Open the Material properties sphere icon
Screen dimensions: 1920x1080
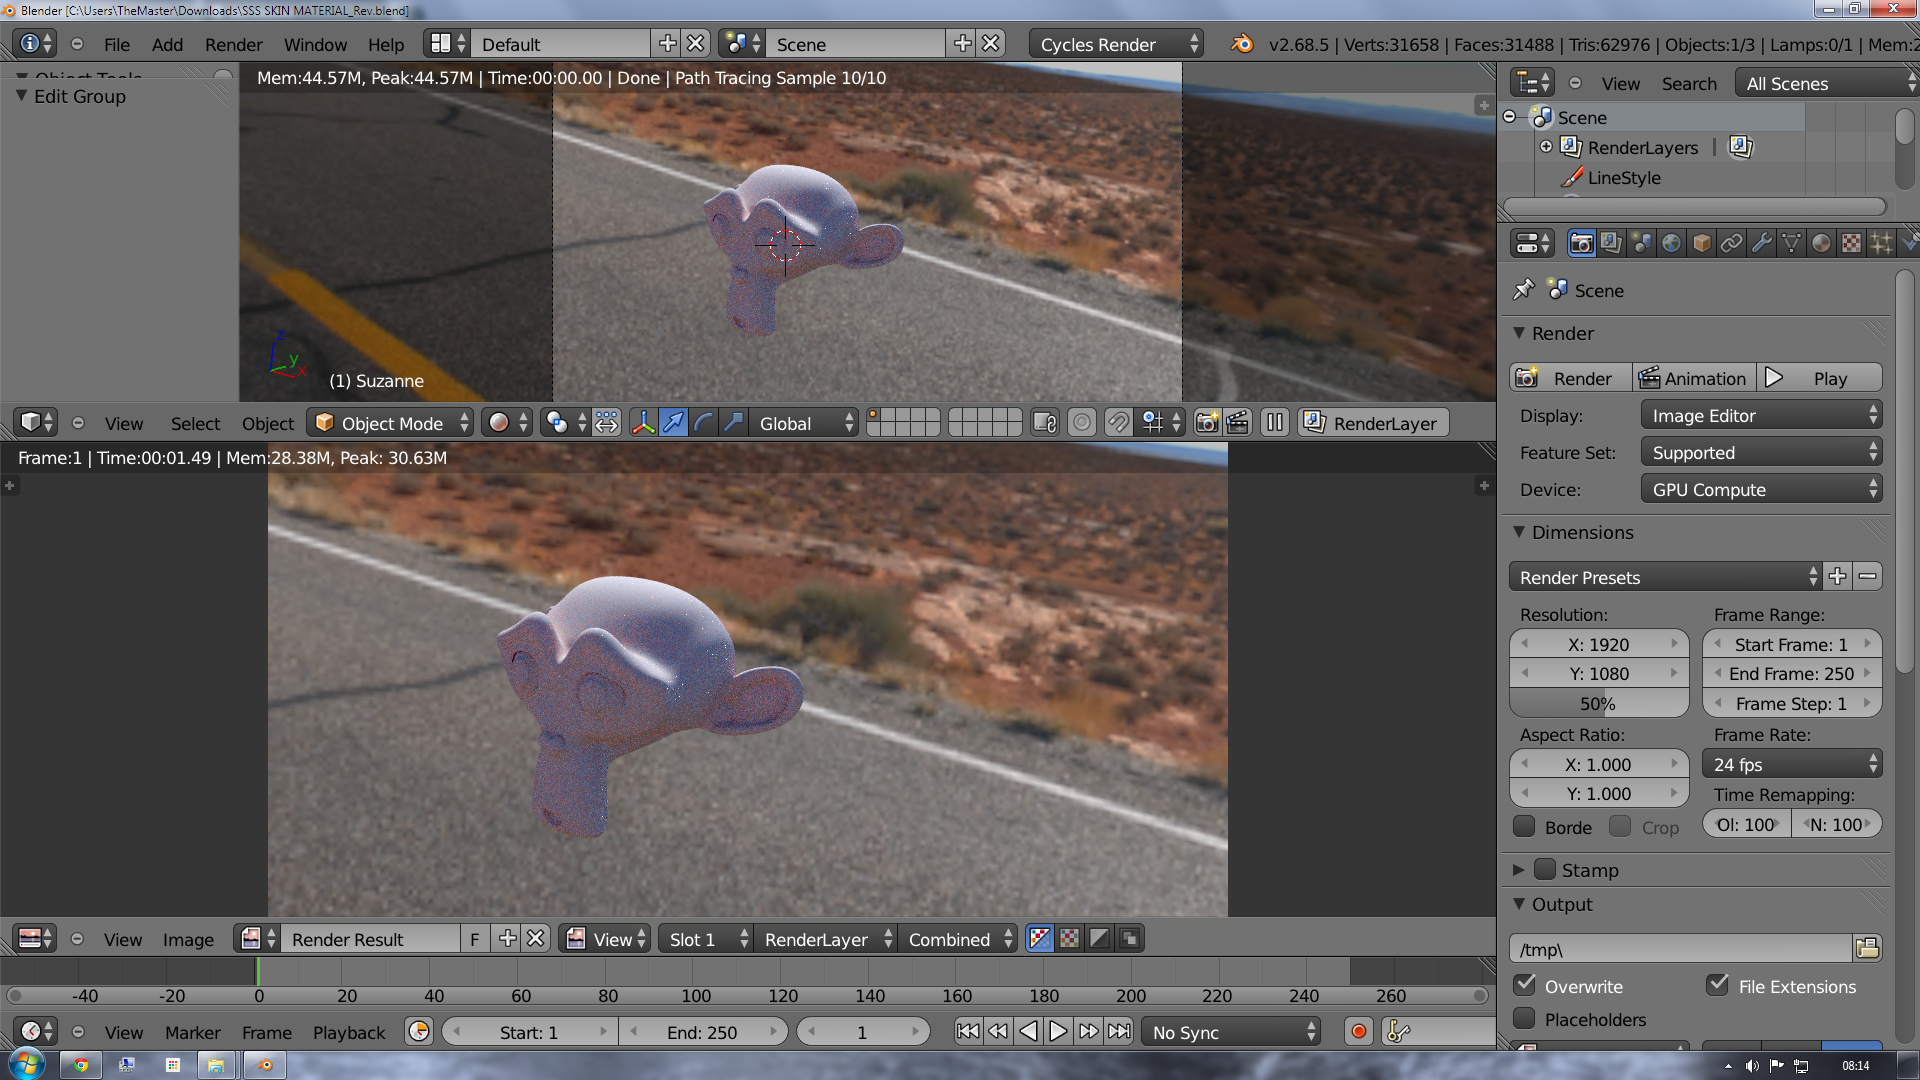[x=1821, y=243]
